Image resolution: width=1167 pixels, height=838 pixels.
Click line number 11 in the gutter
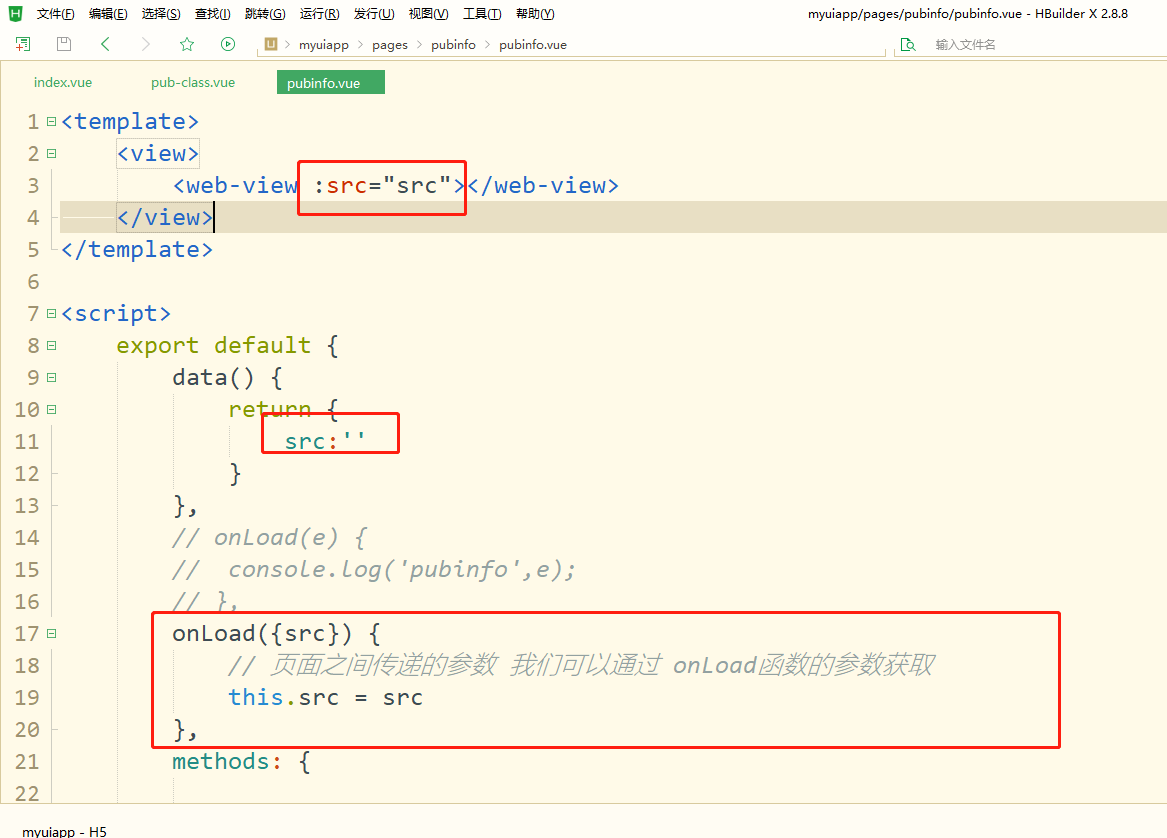click(27, 441)
